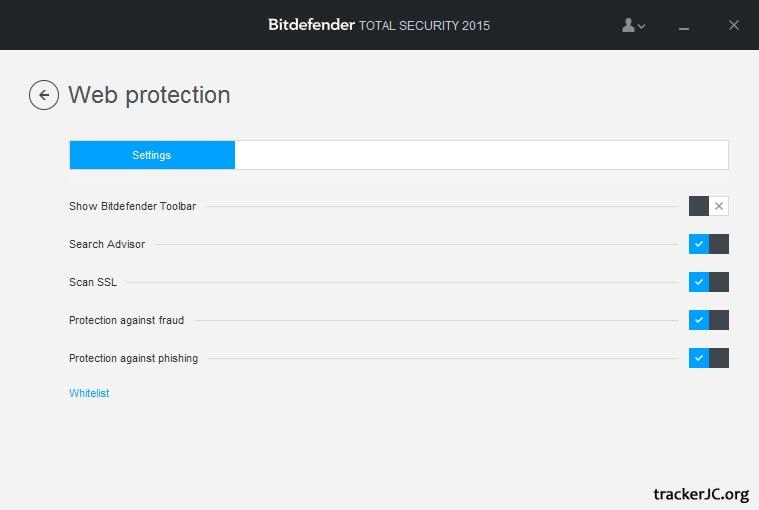Click the Show Bitdefender Toolbar label
The image size is (759, 510).
[x=132, y=206]
